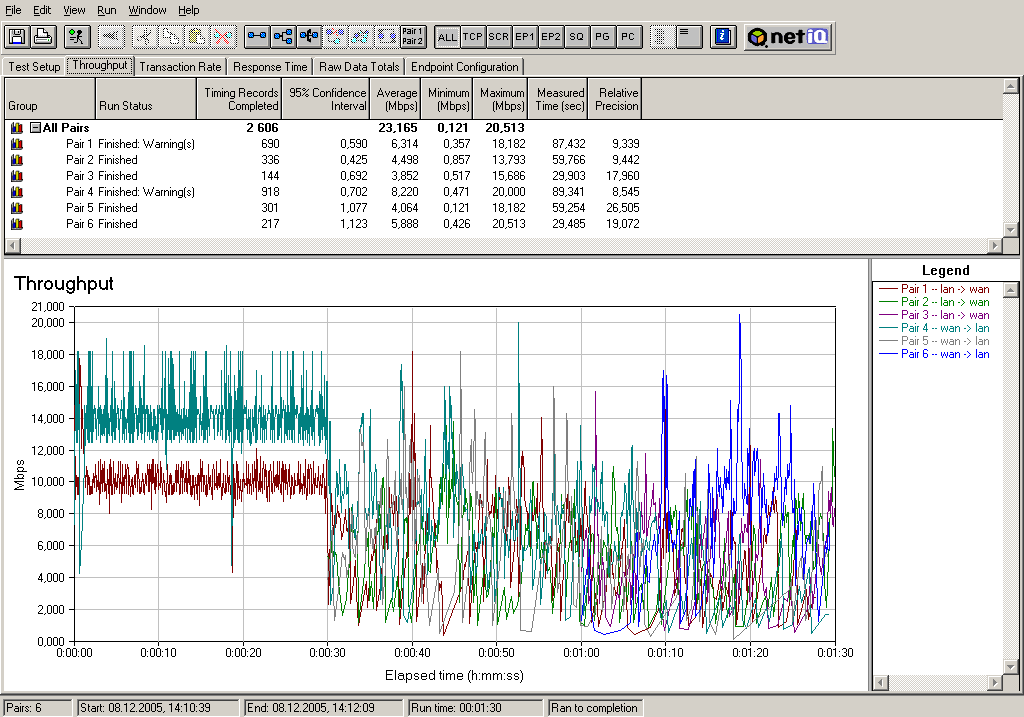Open the Window menu

(148, 10)
